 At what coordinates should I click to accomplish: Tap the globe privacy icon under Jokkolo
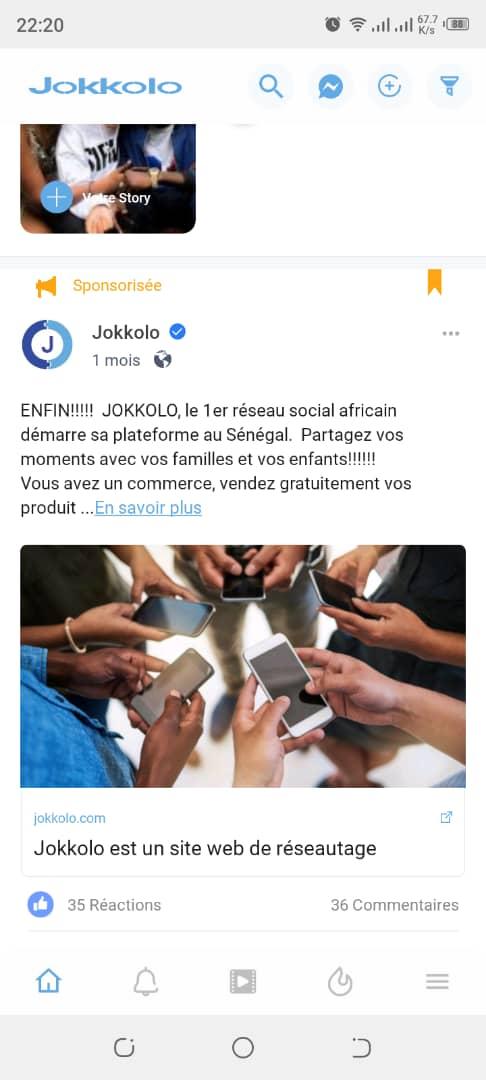162,360
